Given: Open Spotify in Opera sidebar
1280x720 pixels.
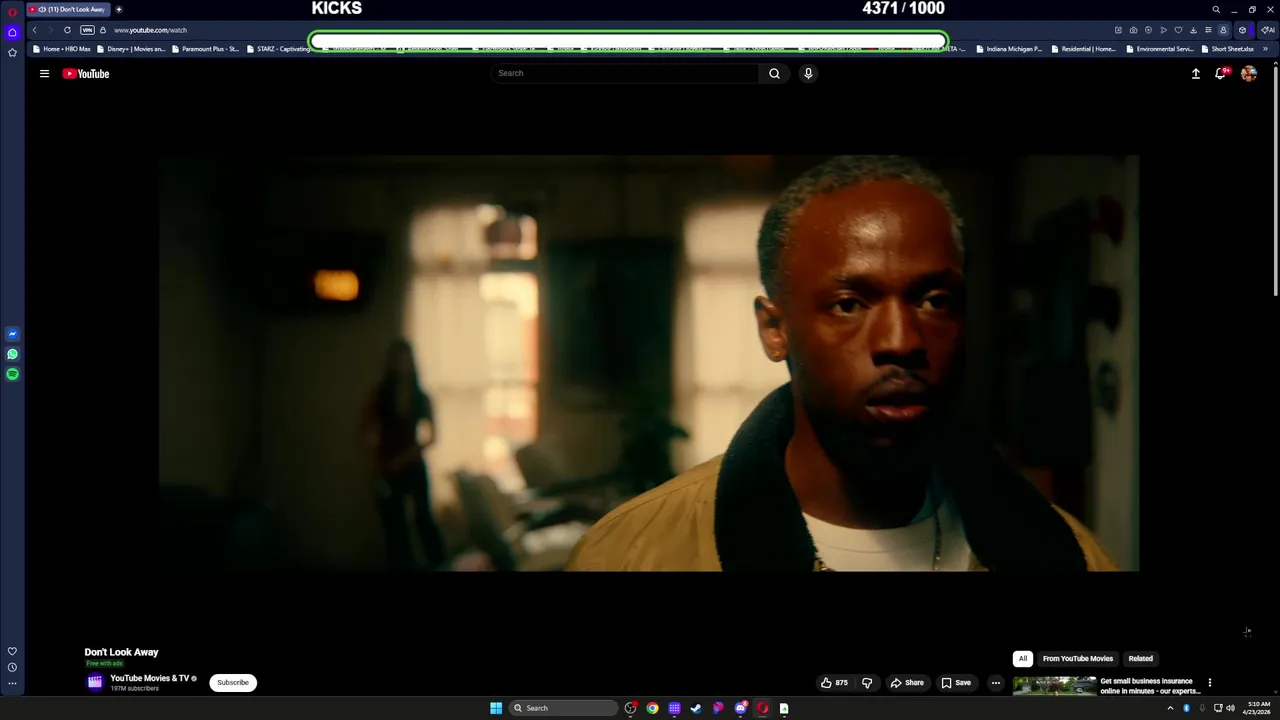Looking at the screenshot, I should tap(12, 374).
